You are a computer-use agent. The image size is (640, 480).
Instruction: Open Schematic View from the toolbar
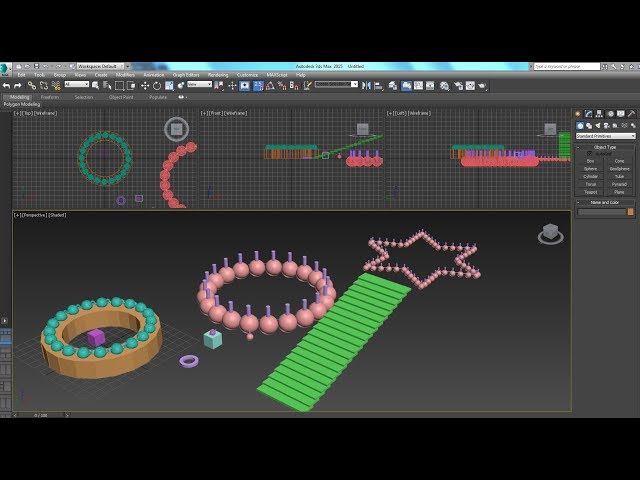pos(430,86)
